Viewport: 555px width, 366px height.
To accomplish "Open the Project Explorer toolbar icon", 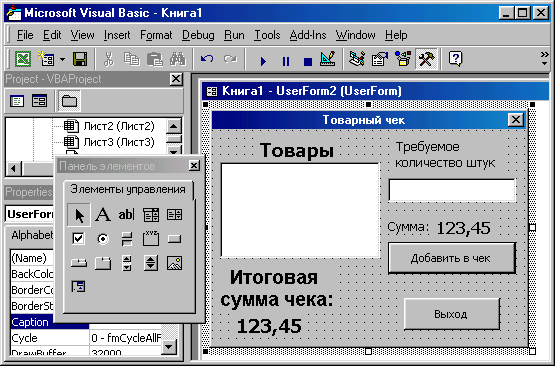I will [357, 59].
